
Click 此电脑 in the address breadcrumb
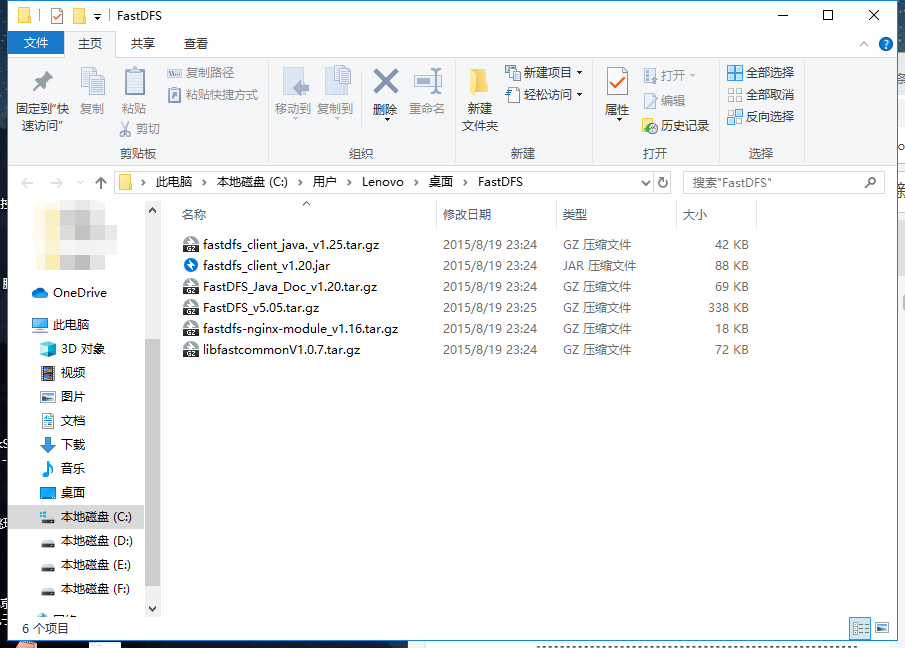[174, 182]
